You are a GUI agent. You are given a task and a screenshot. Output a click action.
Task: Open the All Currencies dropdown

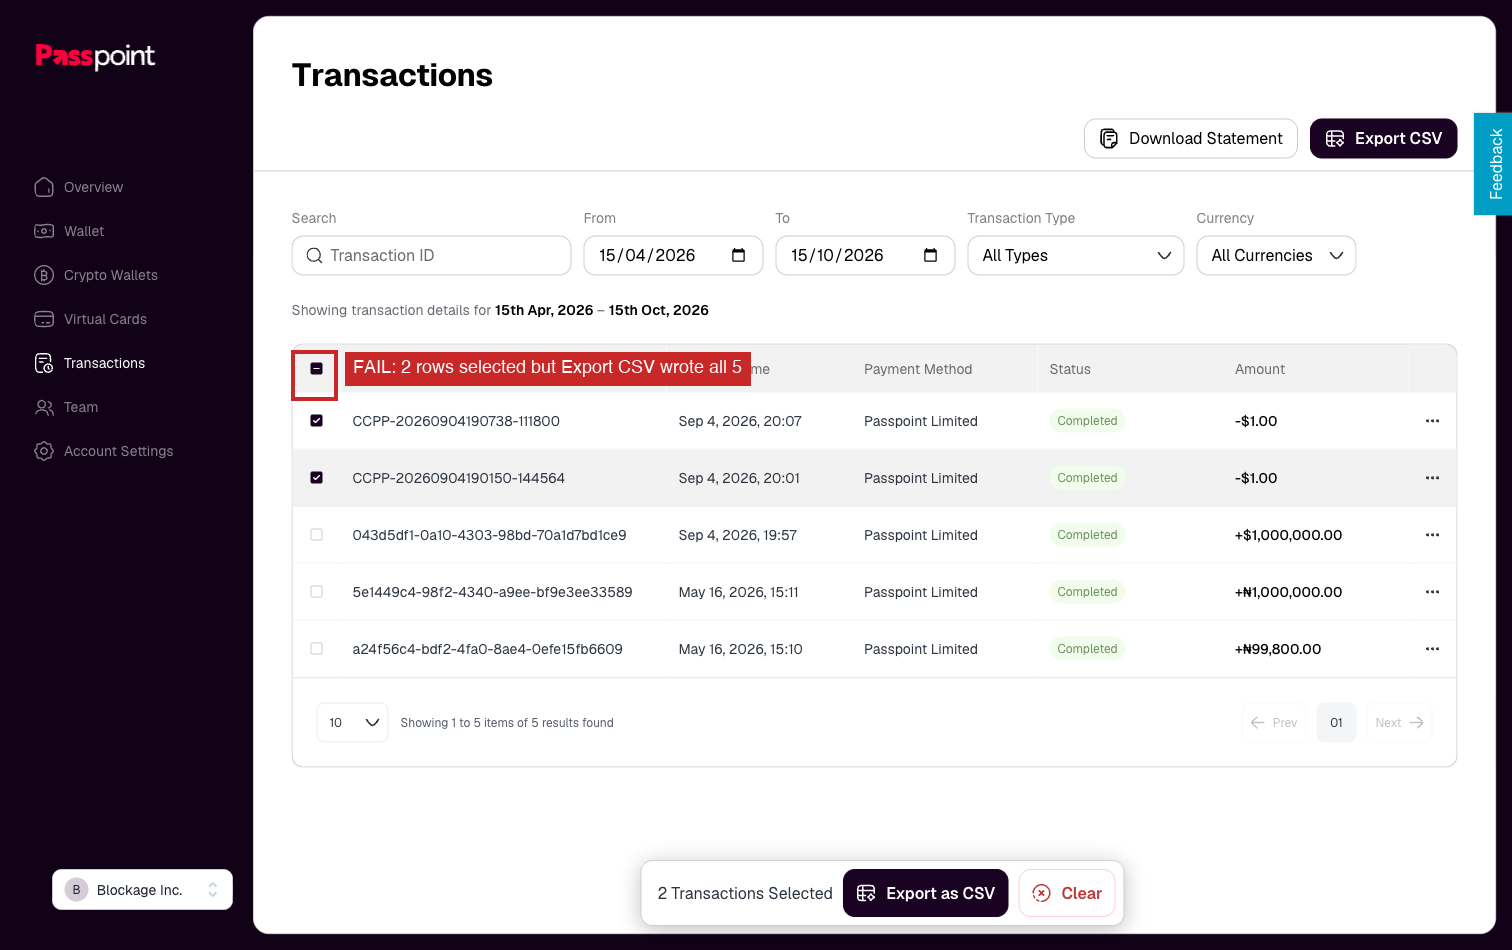click(x=1276, y=255)
